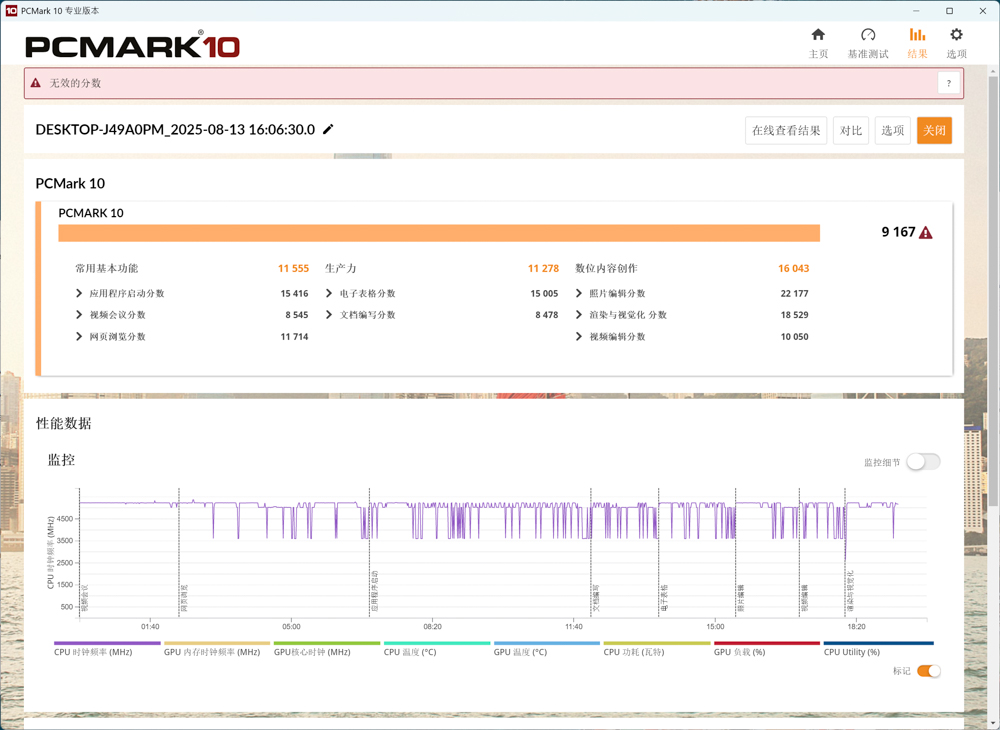Viewport: 1000px width, 730px height.
Task: Click the invalid score warning icon in banner
Action: pos(36,83)
